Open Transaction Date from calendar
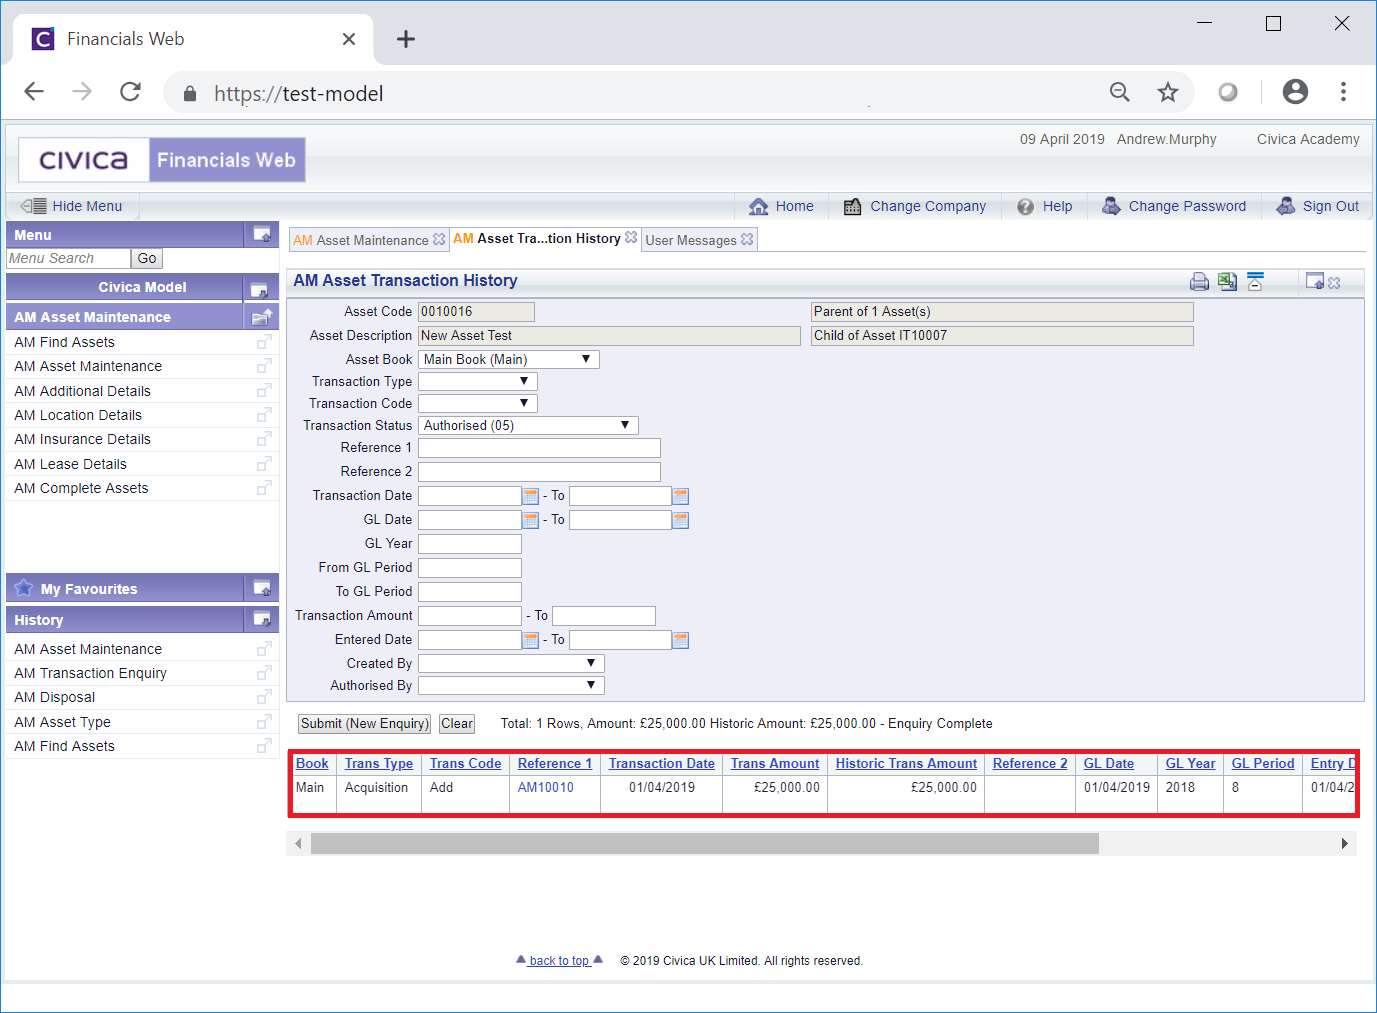 [531, 496]
